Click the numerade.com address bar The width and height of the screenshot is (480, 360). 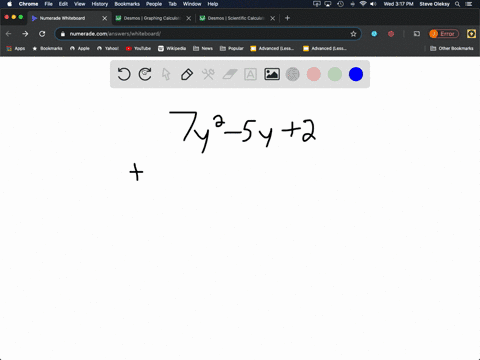[208, 34]
